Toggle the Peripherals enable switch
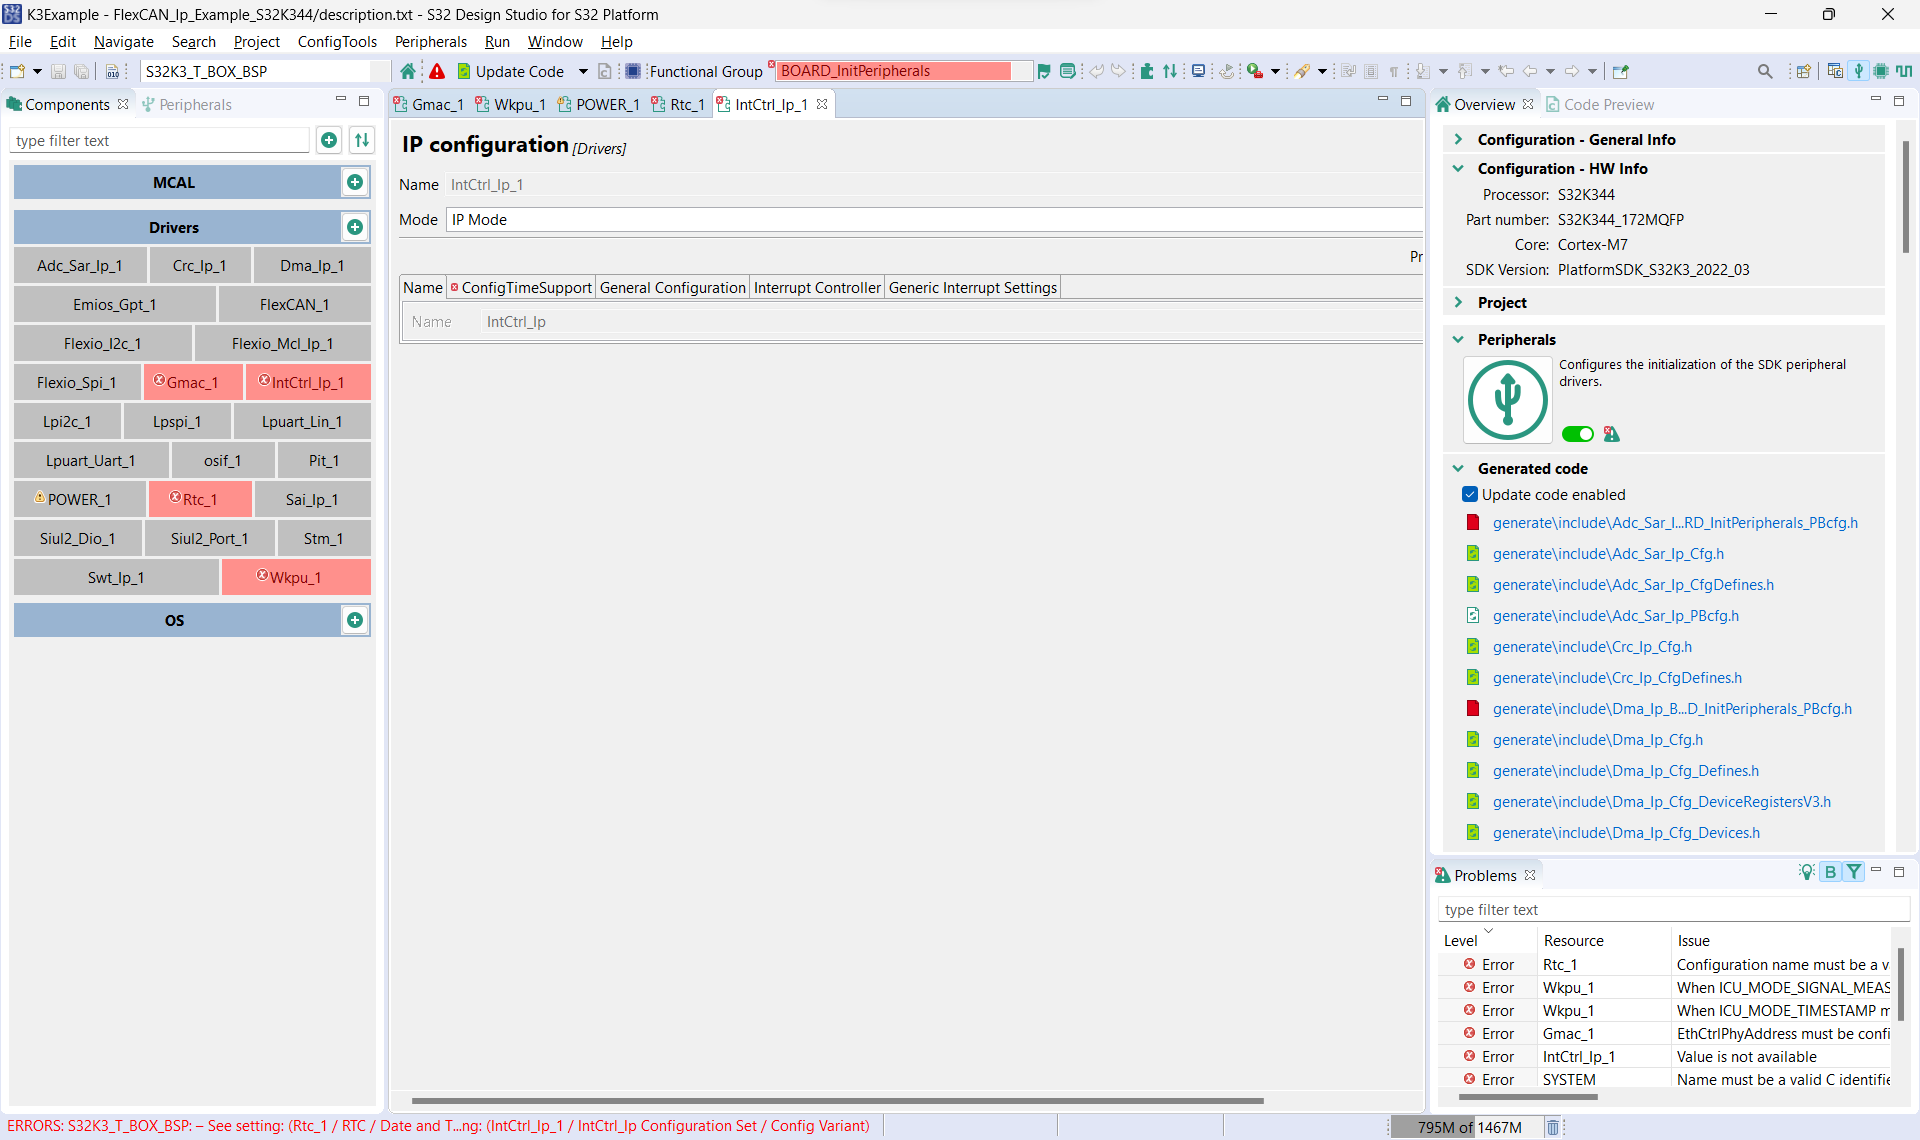Screen dimensions: 1920x1140 [x=1577, y=434]
